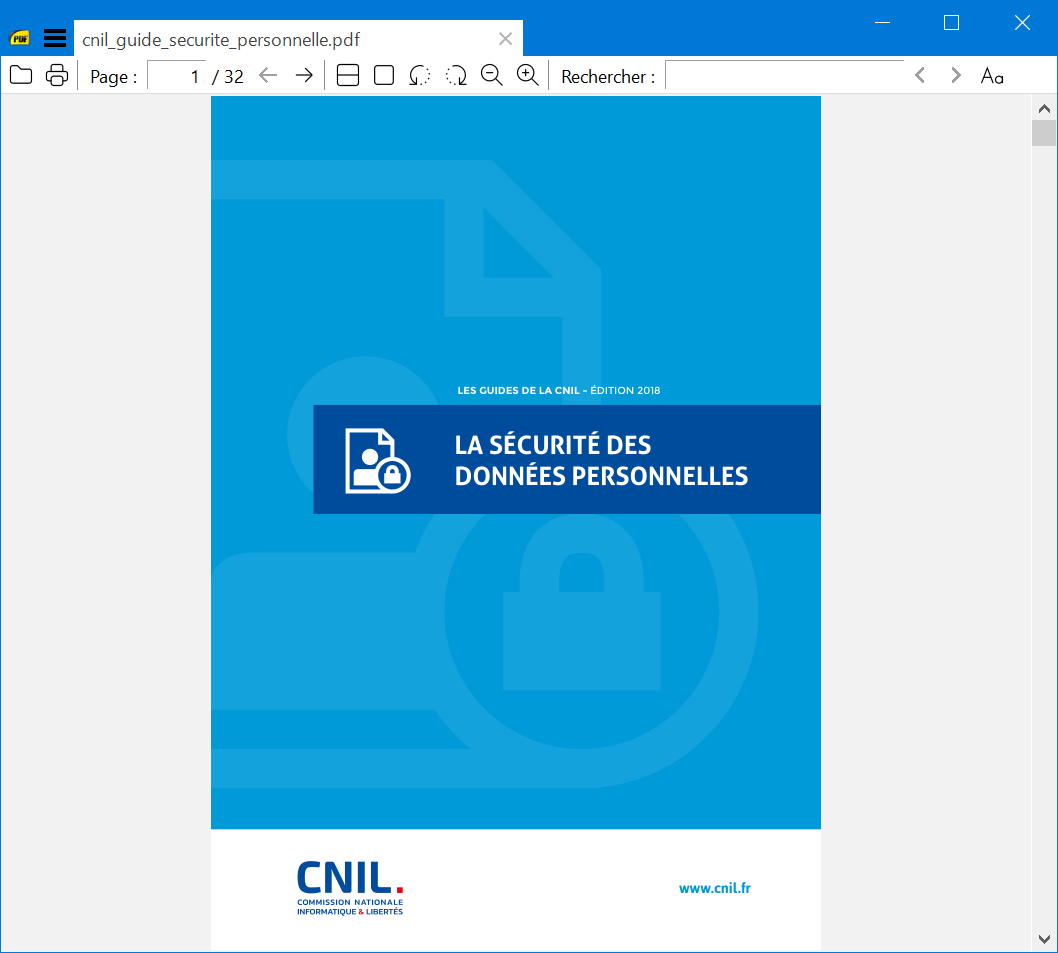Zoom out with magnifier minus
This screenshot has height=953, width=1058.
492,75
